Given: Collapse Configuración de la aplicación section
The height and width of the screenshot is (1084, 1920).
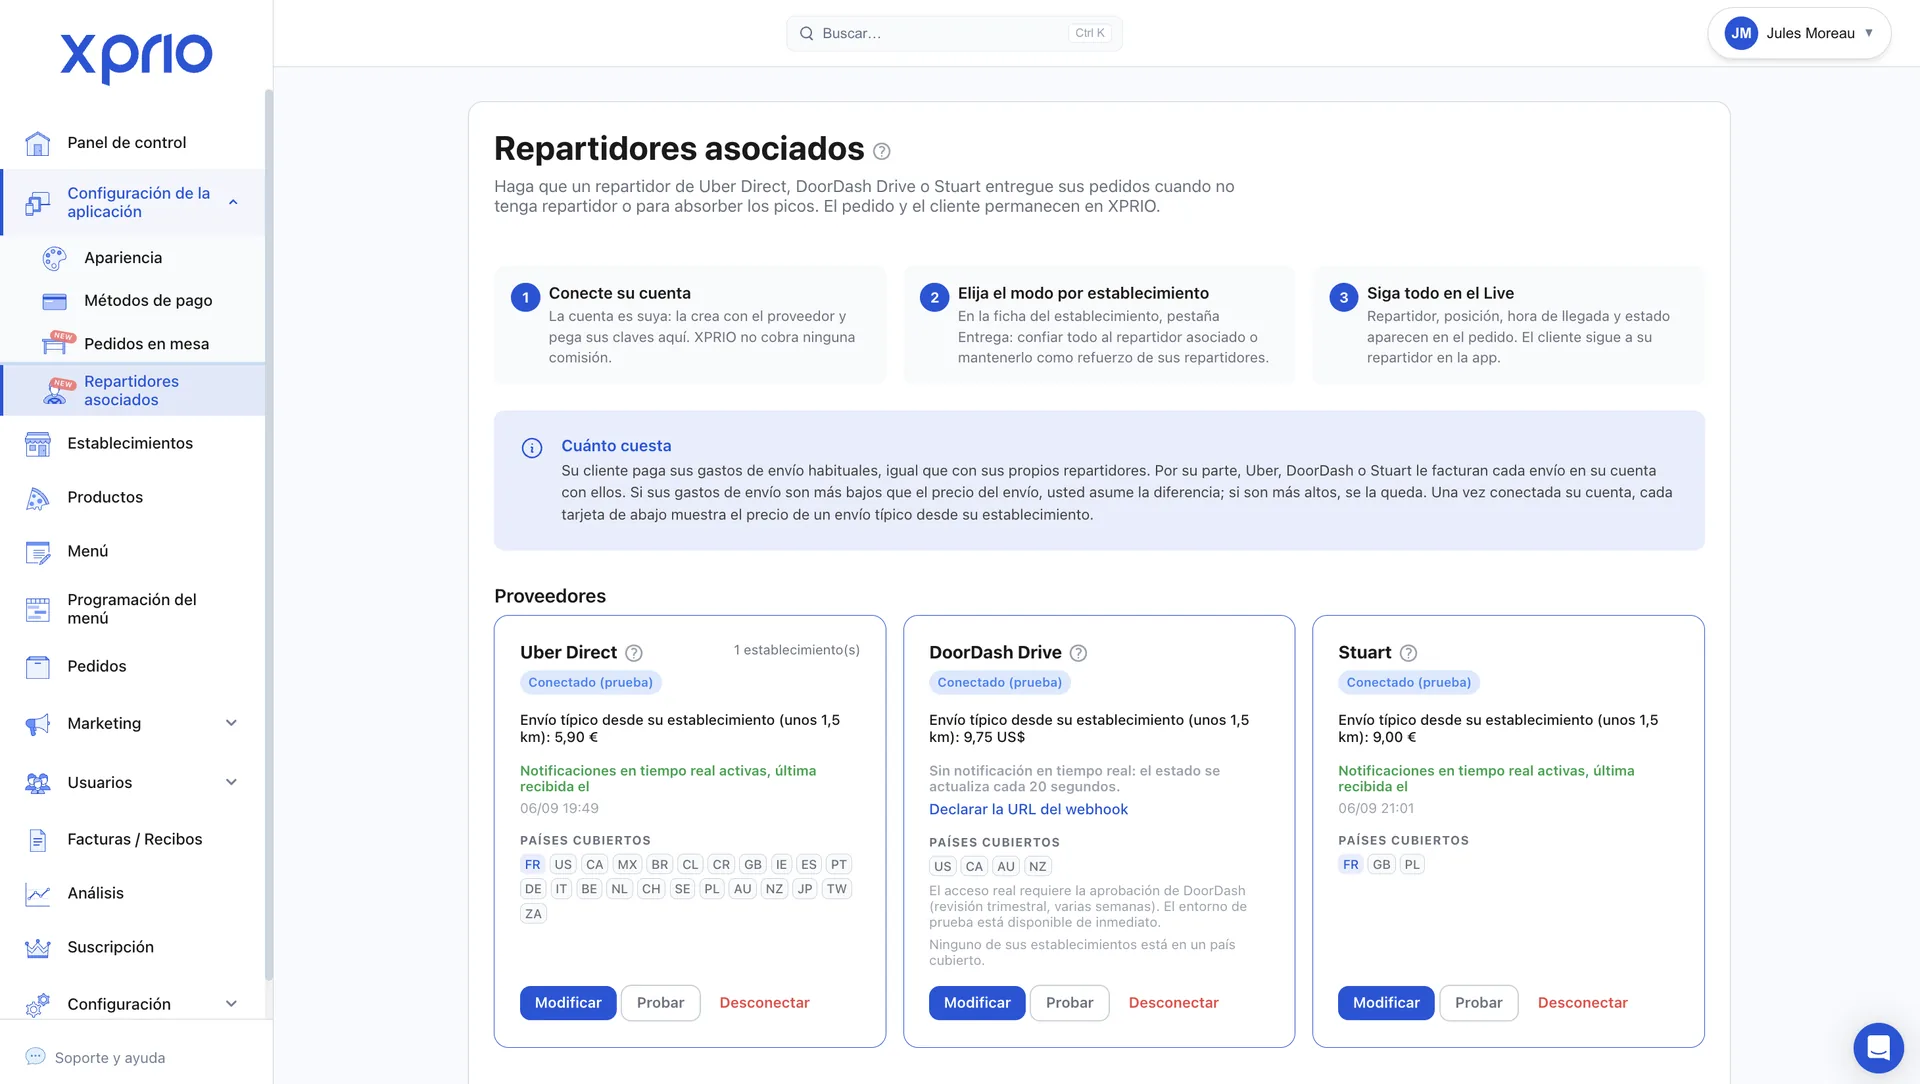Looking at the screenshot, I should (233, 202).
